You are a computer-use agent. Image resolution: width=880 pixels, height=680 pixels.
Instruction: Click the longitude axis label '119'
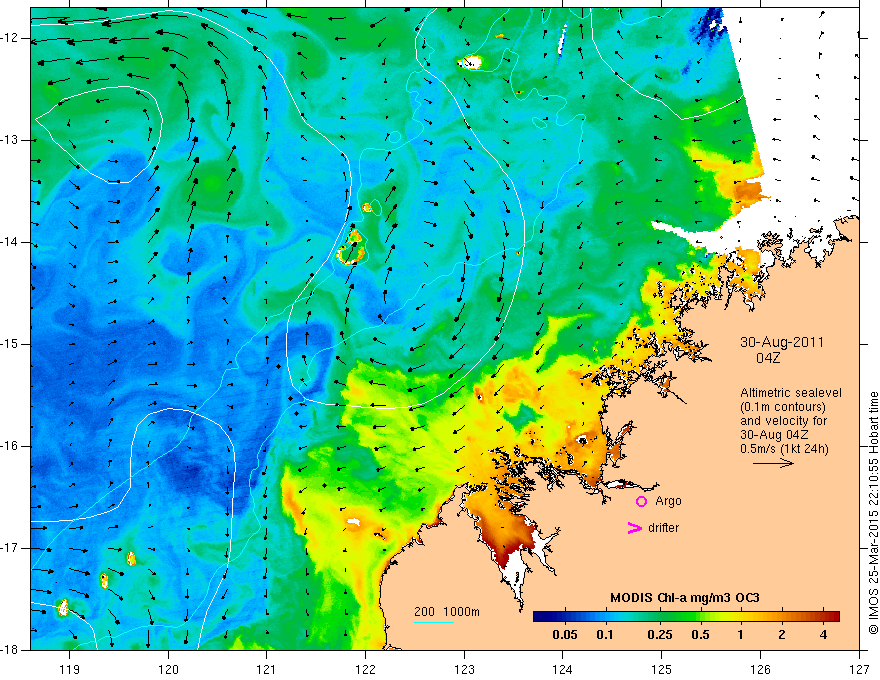pos(69,669)
